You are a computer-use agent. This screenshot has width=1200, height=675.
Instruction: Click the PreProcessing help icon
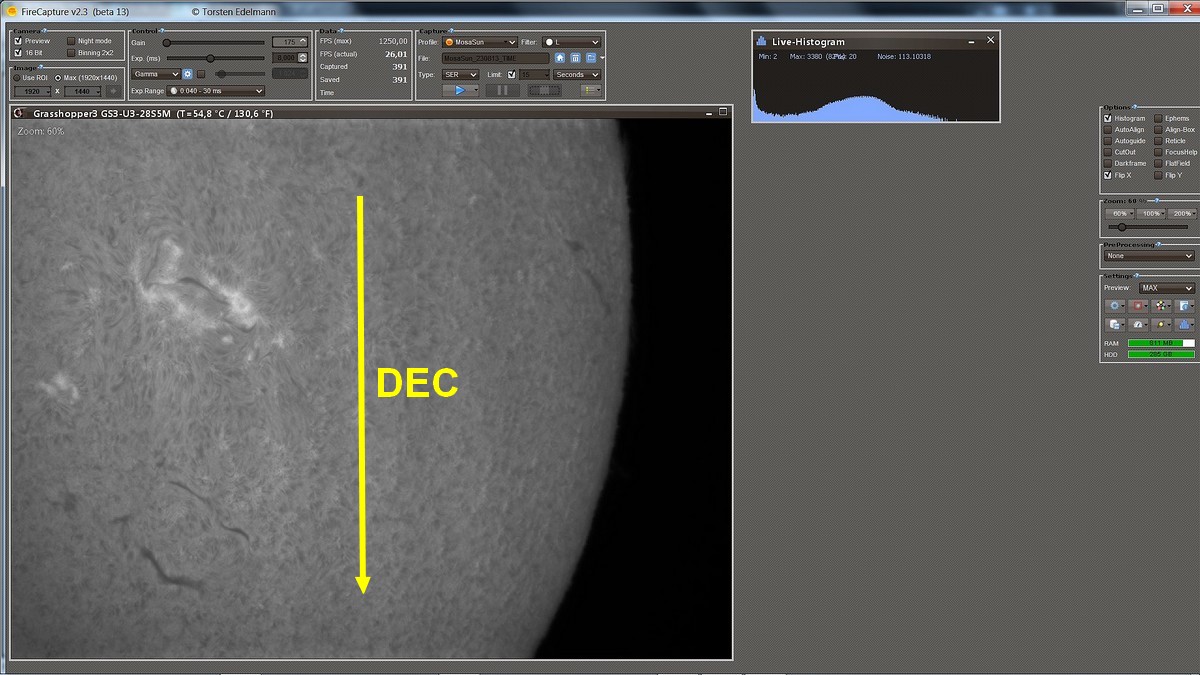coord(1158,244)
